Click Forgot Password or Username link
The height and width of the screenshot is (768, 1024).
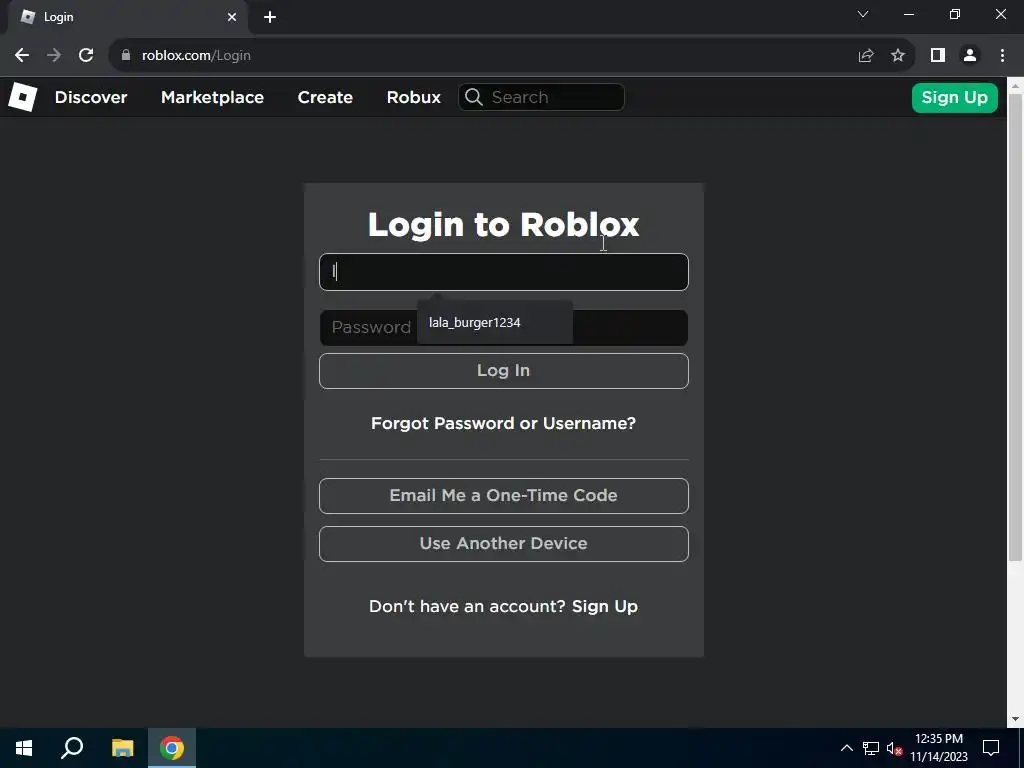point(504,423)
